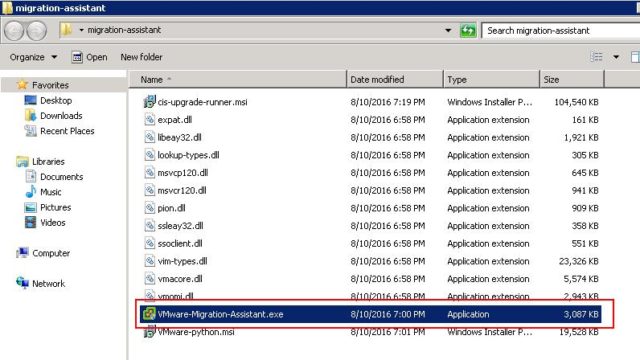Select the VMware-Migration-Assistant.exe application icon
The image size is (640, 360).
(149, 314)
